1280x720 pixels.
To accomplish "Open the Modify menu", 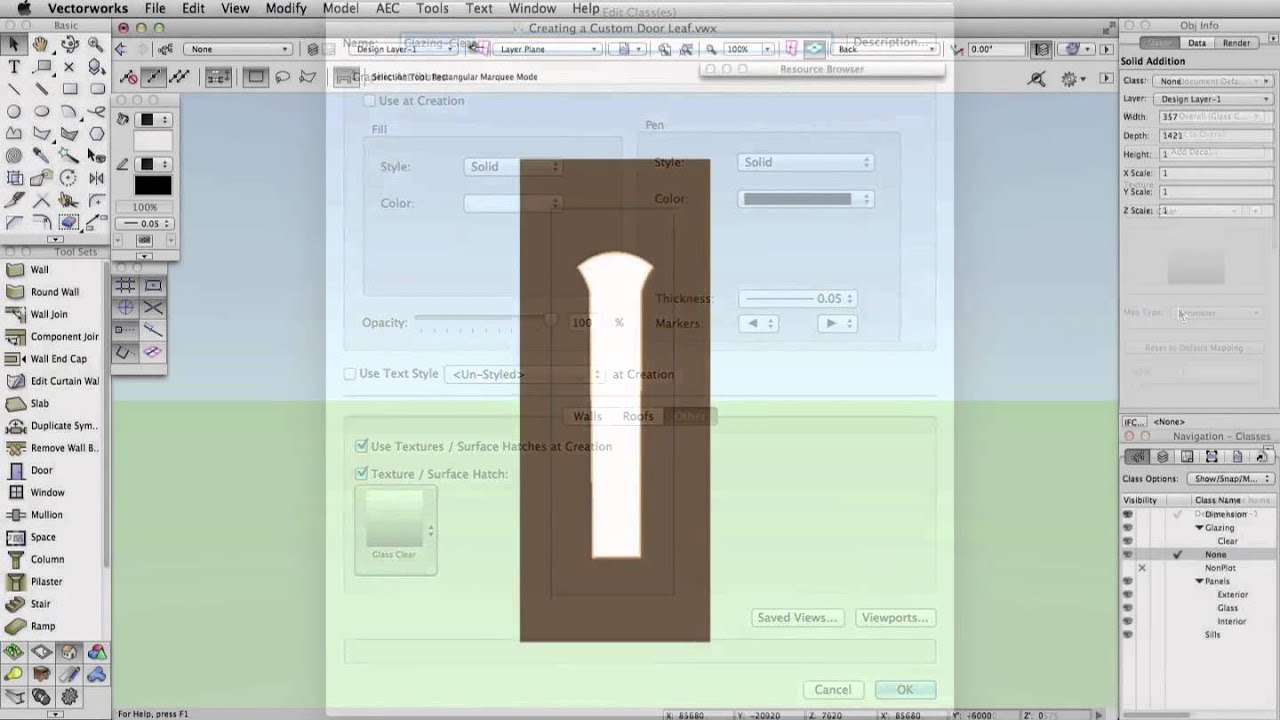I will coord(286,8).
